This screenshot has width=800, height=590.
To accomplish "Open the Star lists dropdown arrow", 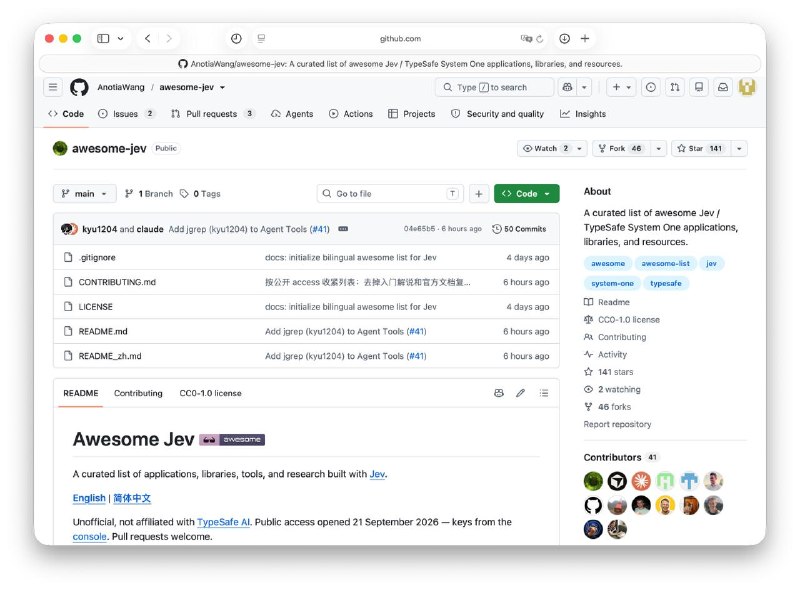I will point(739,149).
